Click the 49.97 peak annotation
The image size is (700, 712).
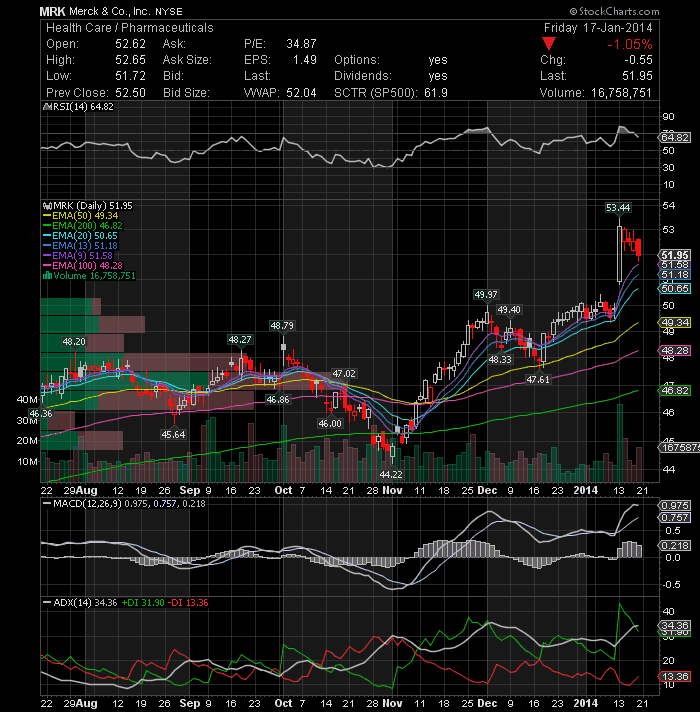tap(486, 295)
